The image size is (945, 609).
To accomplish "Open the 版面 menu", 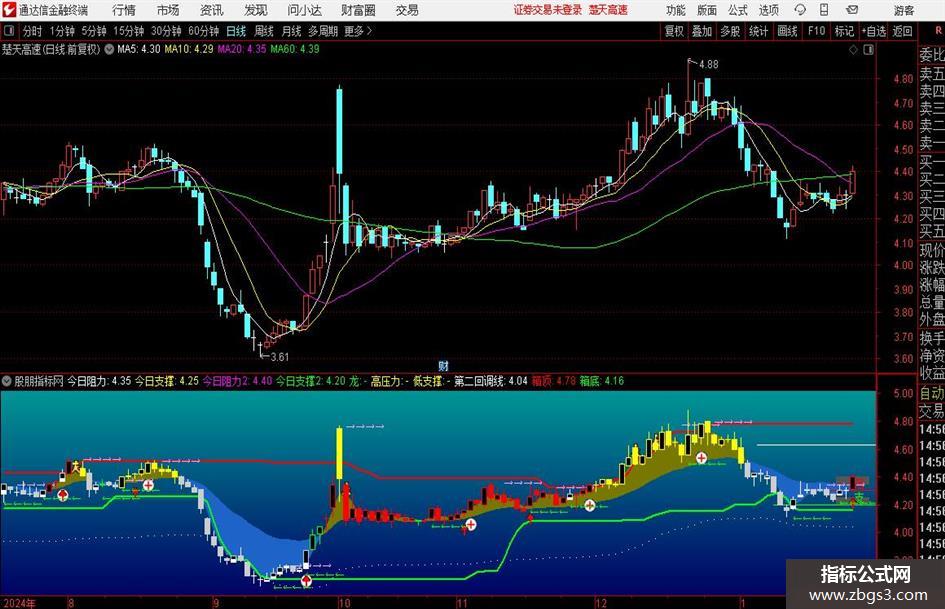I will [706, 10].
